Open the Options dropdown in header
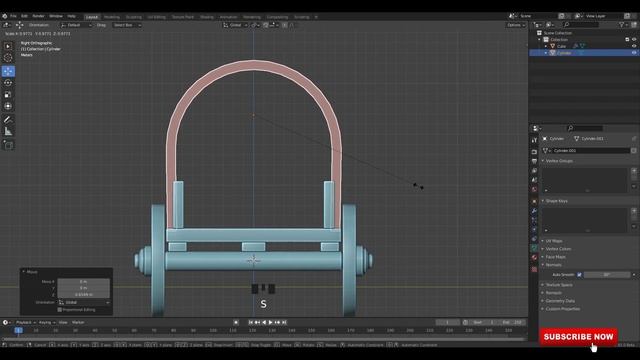The height and width of the screenshot is (360, 640). pyautogui.click(x=516, y=25)
